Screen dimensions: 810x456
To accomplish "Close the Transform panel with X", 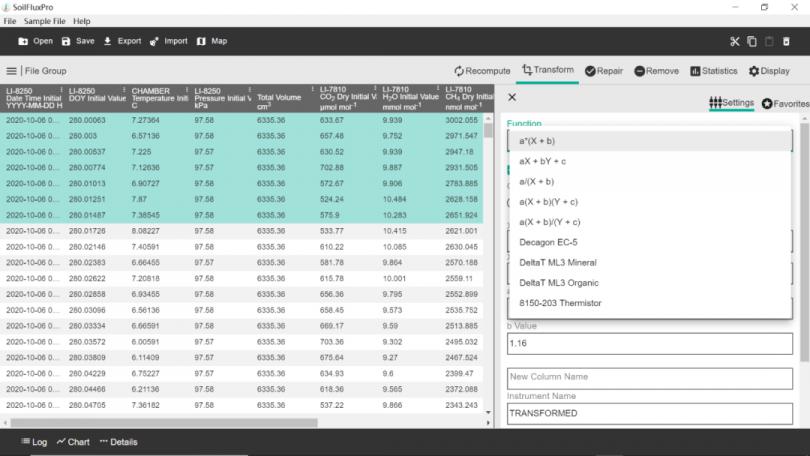I will coord(512,97).
